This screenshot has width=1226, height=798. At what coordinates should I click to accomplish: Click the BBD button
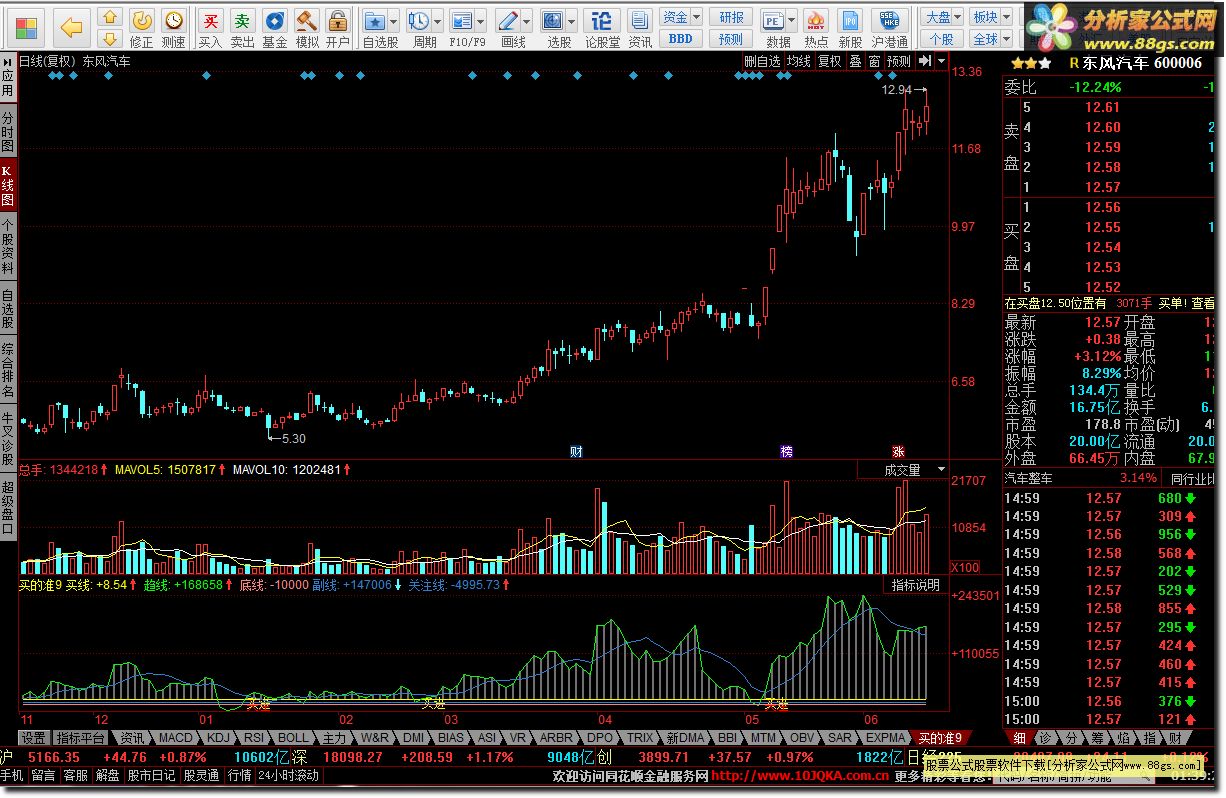680,39
